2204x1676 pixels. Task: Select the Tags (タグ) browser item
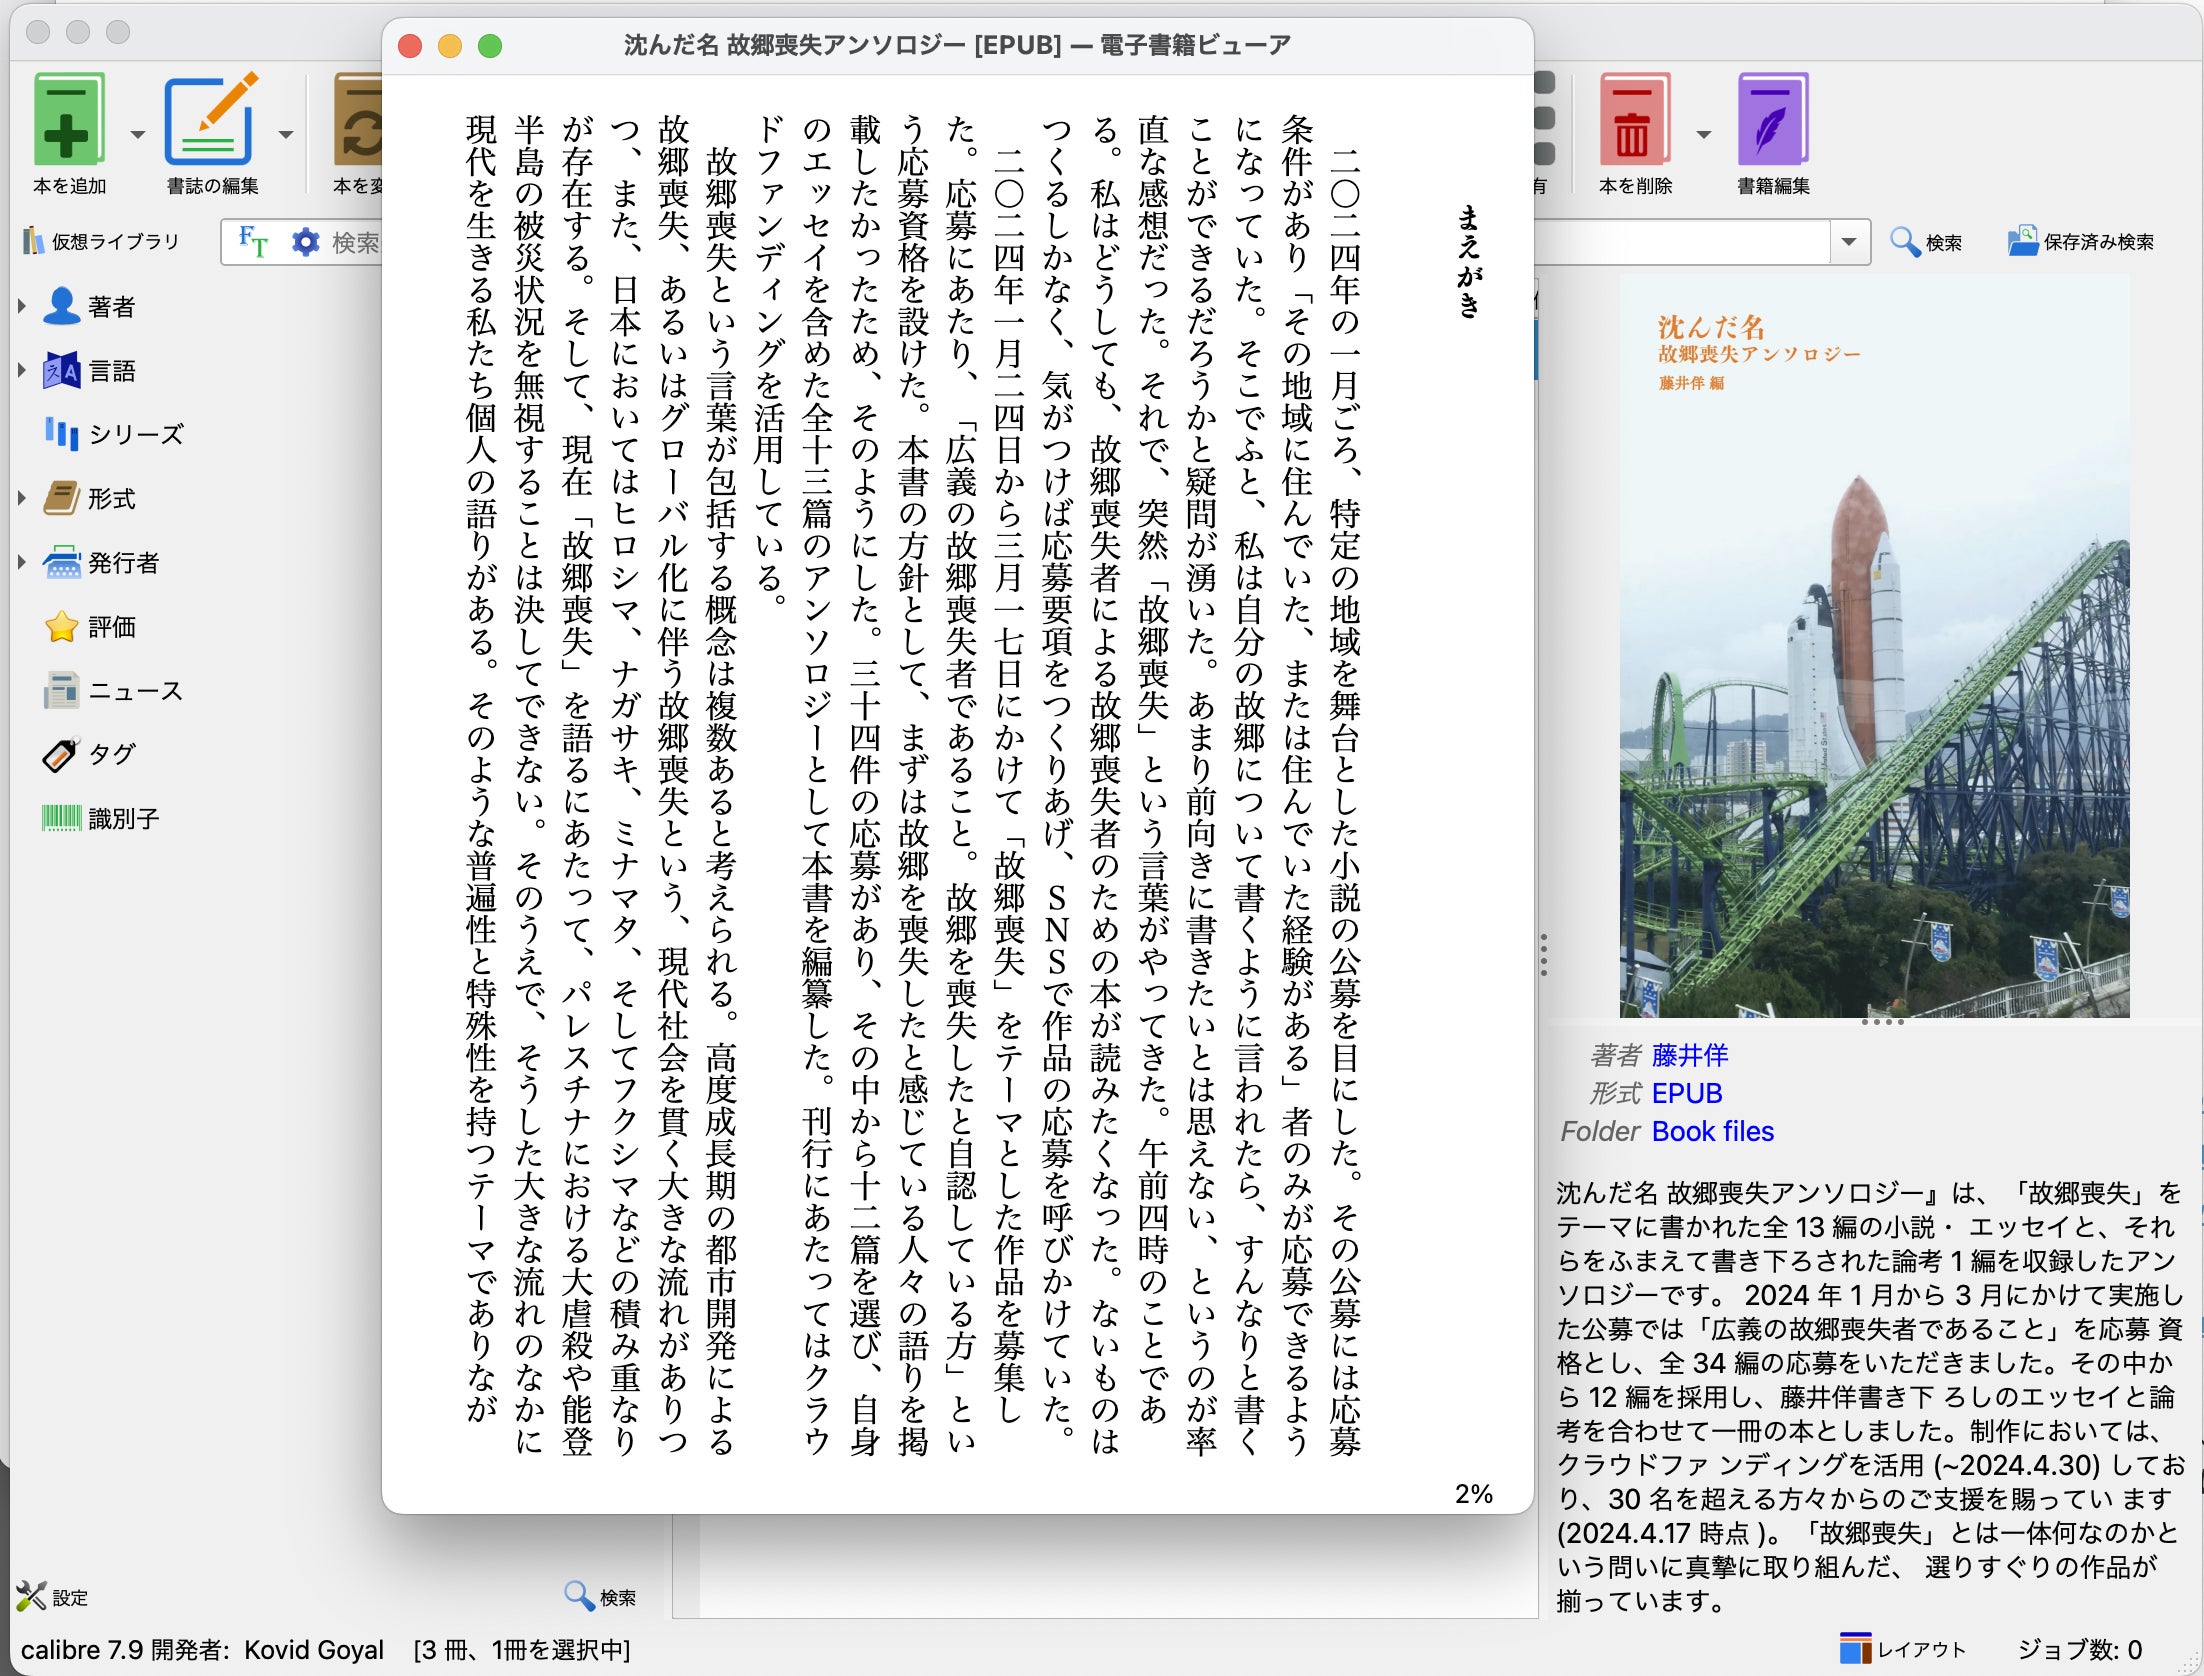coord(110,754)
